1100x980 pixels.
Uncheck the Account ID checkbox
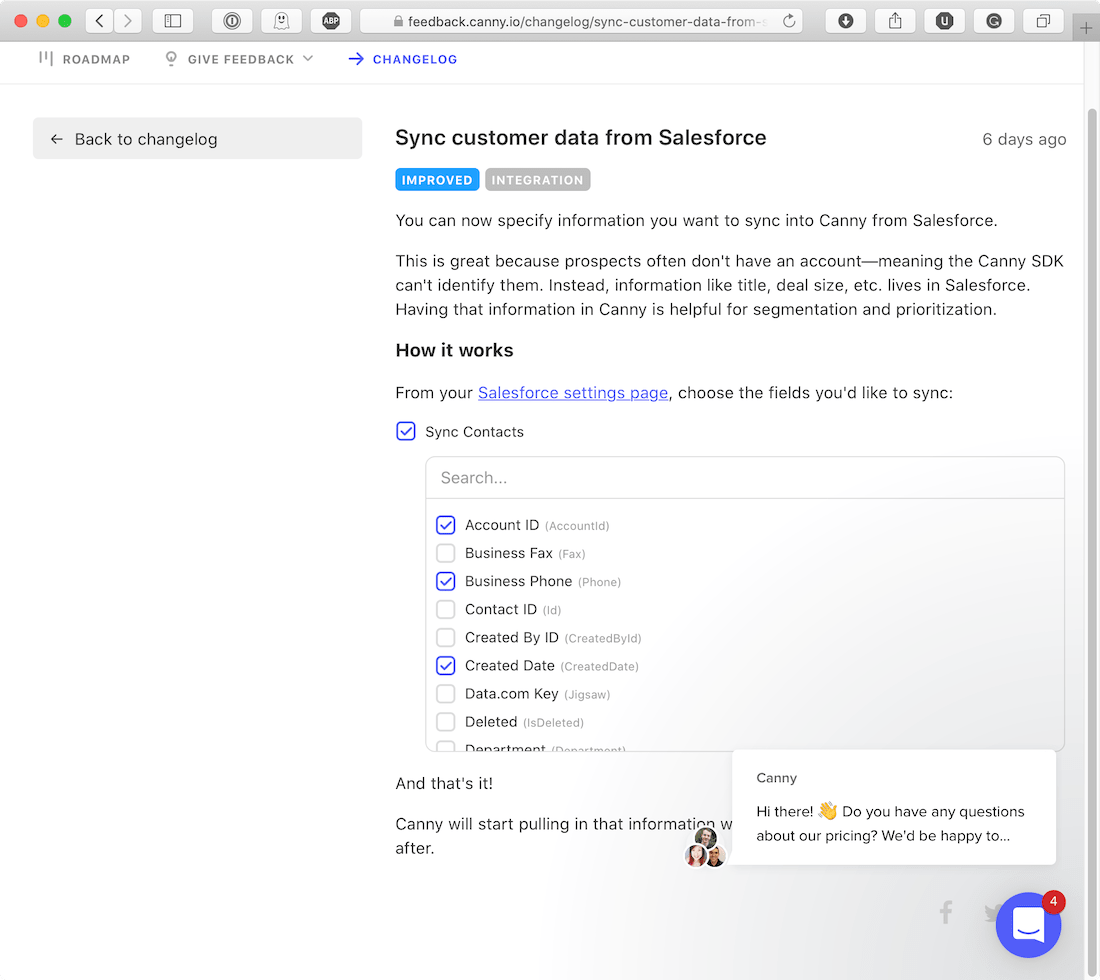445,525
